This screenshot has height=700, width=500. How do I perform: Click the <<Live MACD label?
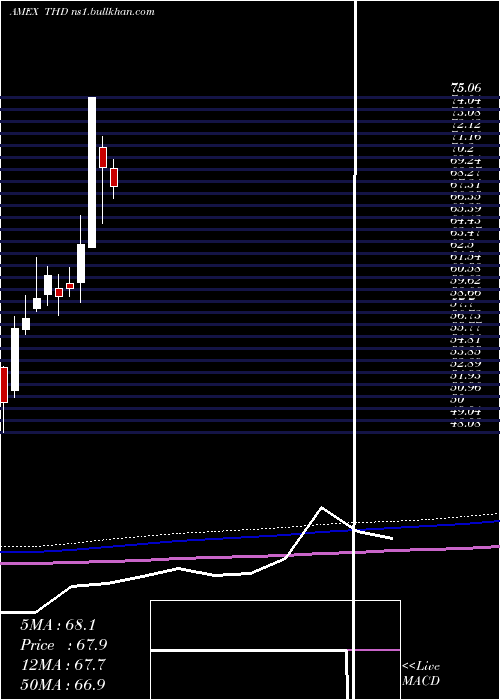point(421,673)
